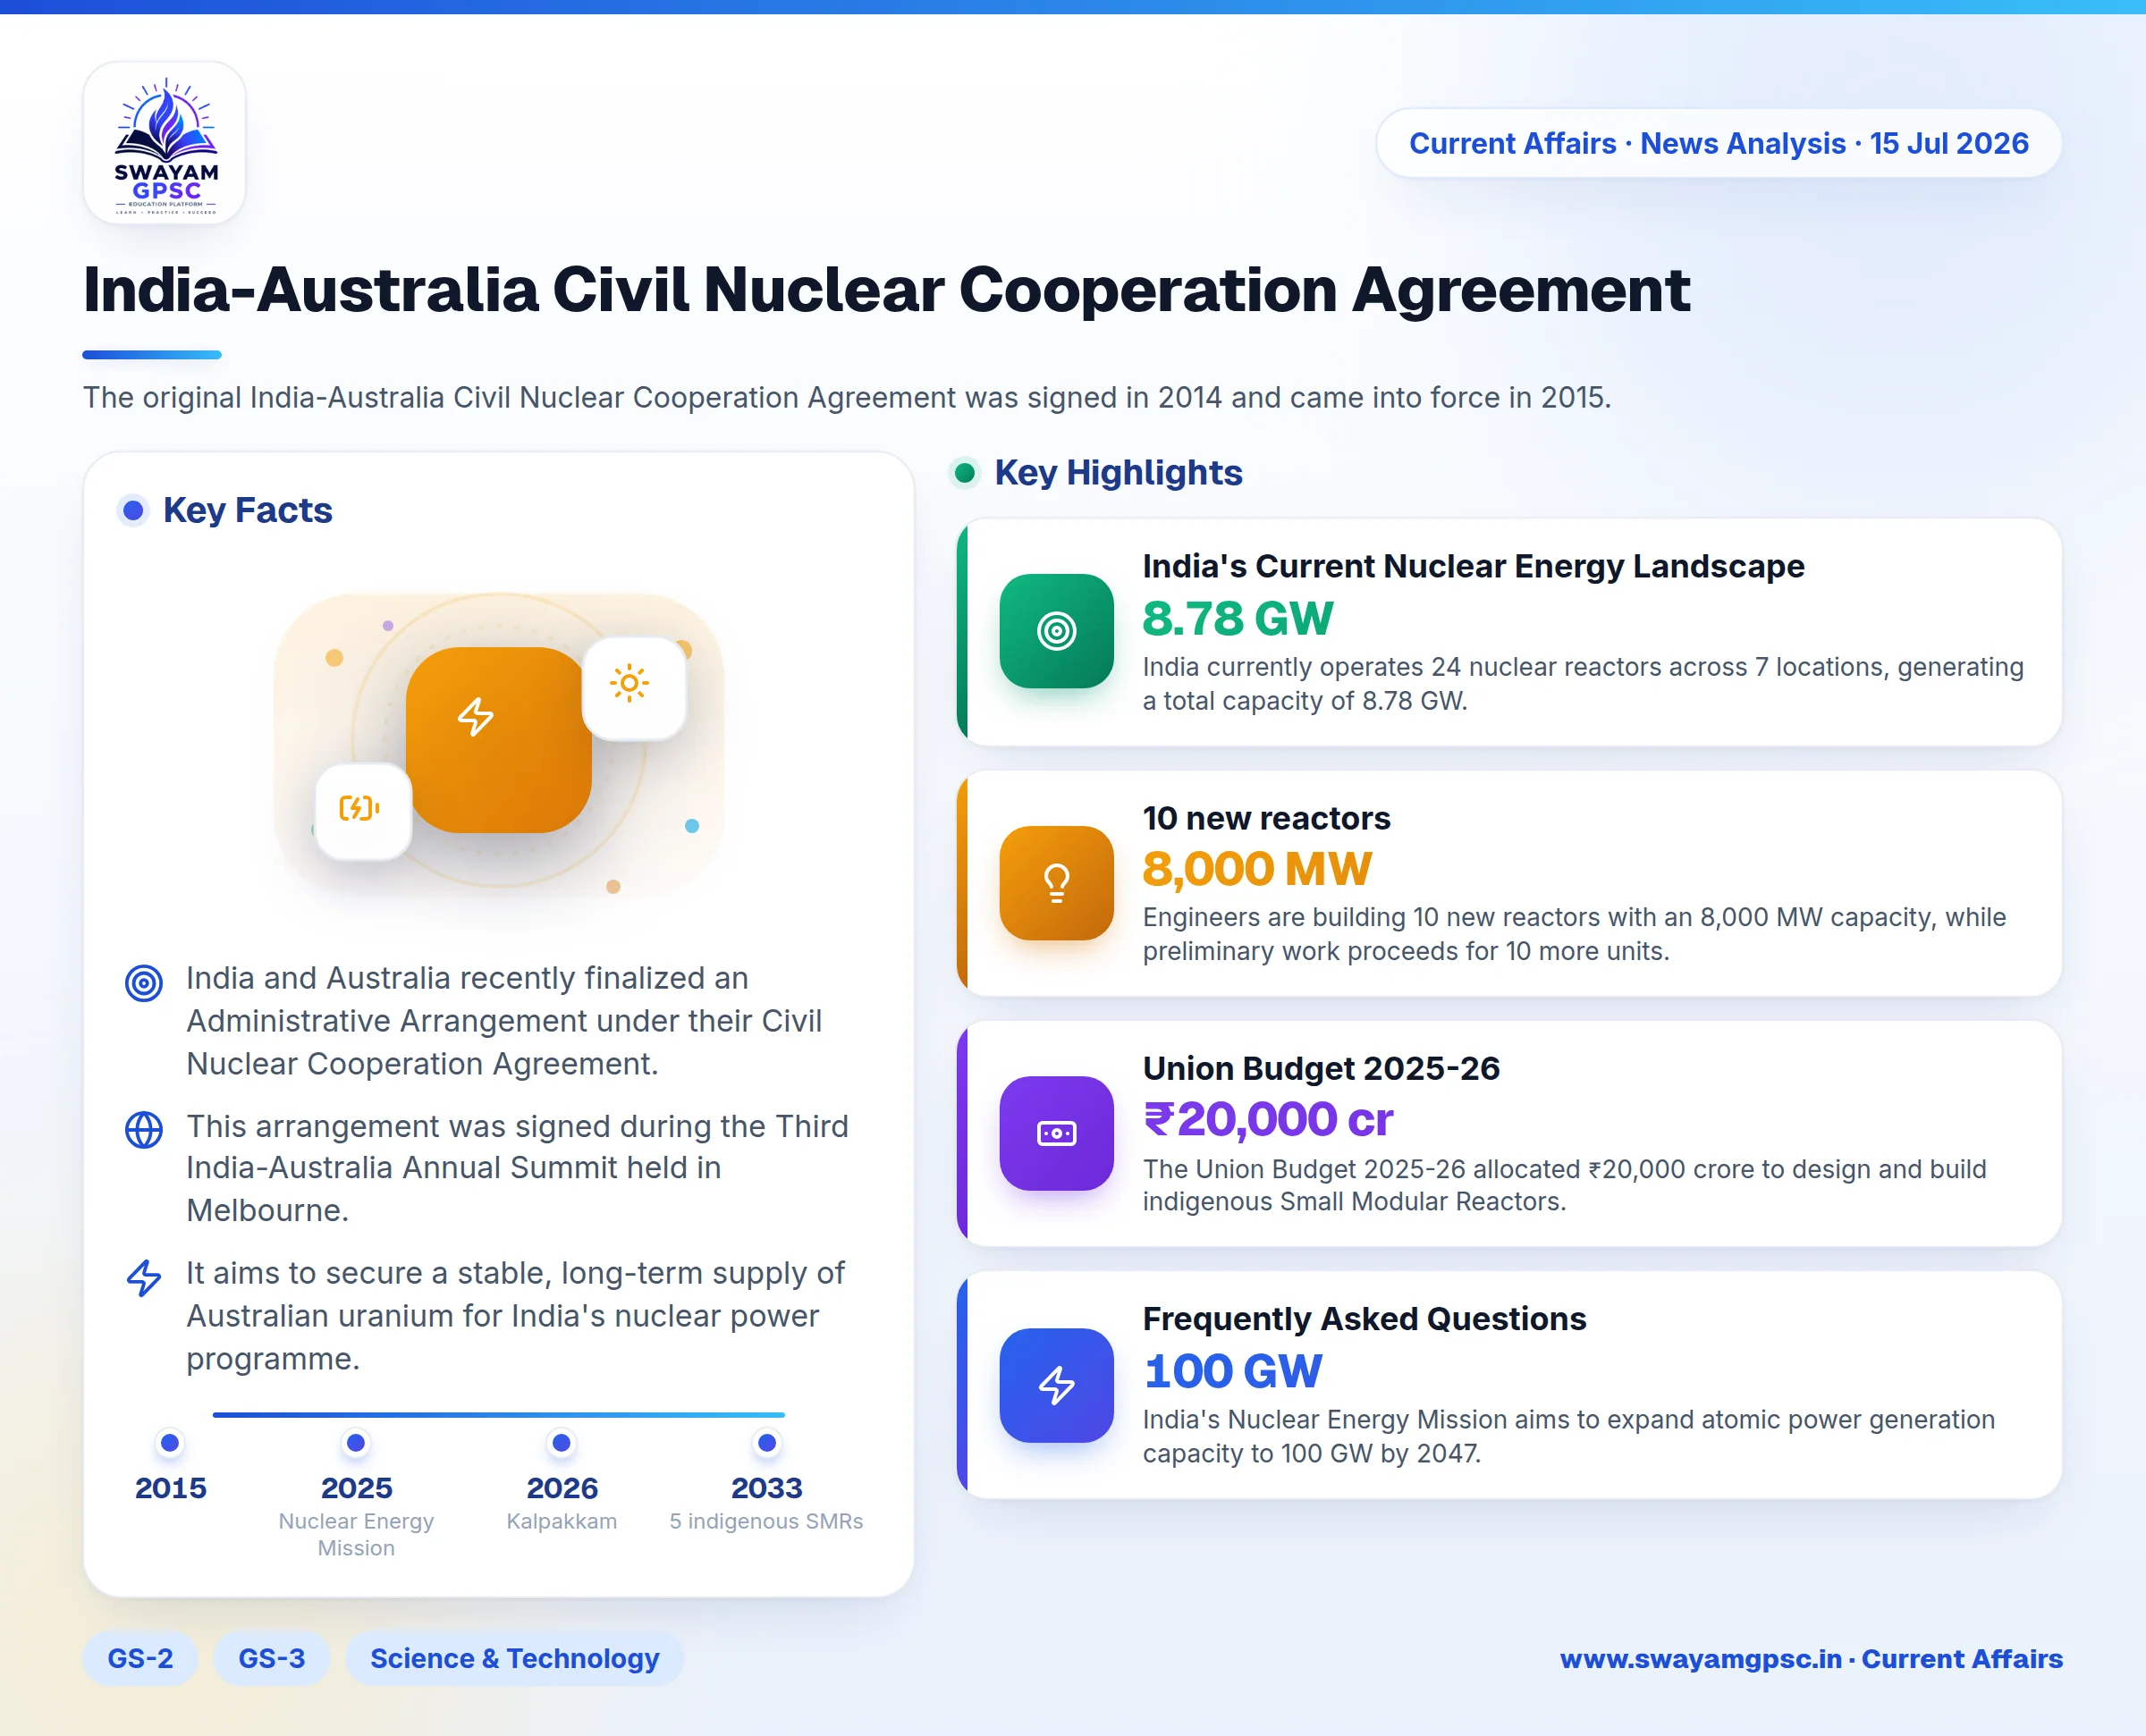Click the Small Modular Reactors budget description
Screen dimensions: 2146x1736
[1564, 1185]
